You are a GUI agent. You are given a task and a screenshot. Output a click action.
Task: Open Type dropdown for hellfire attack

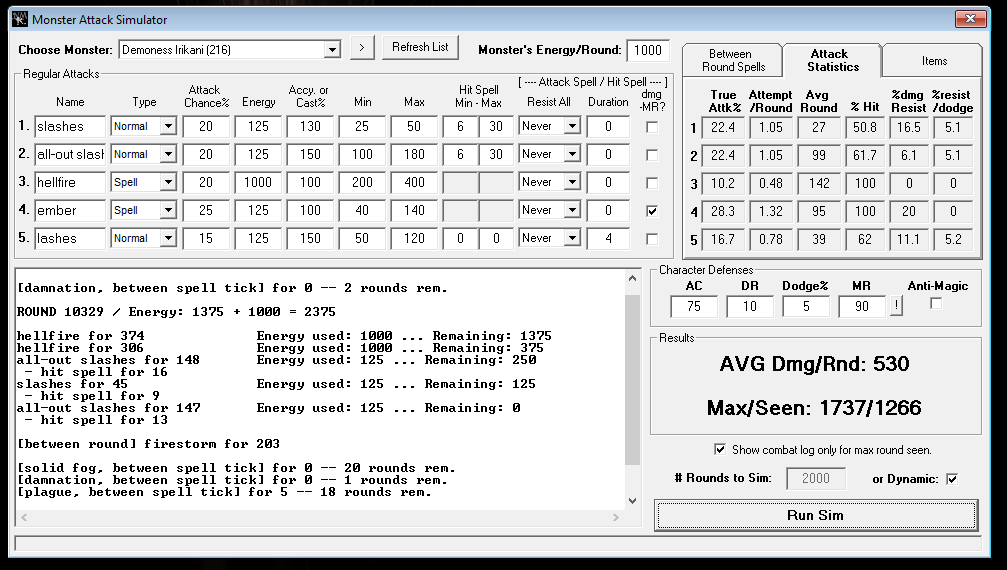click(167, 183)
